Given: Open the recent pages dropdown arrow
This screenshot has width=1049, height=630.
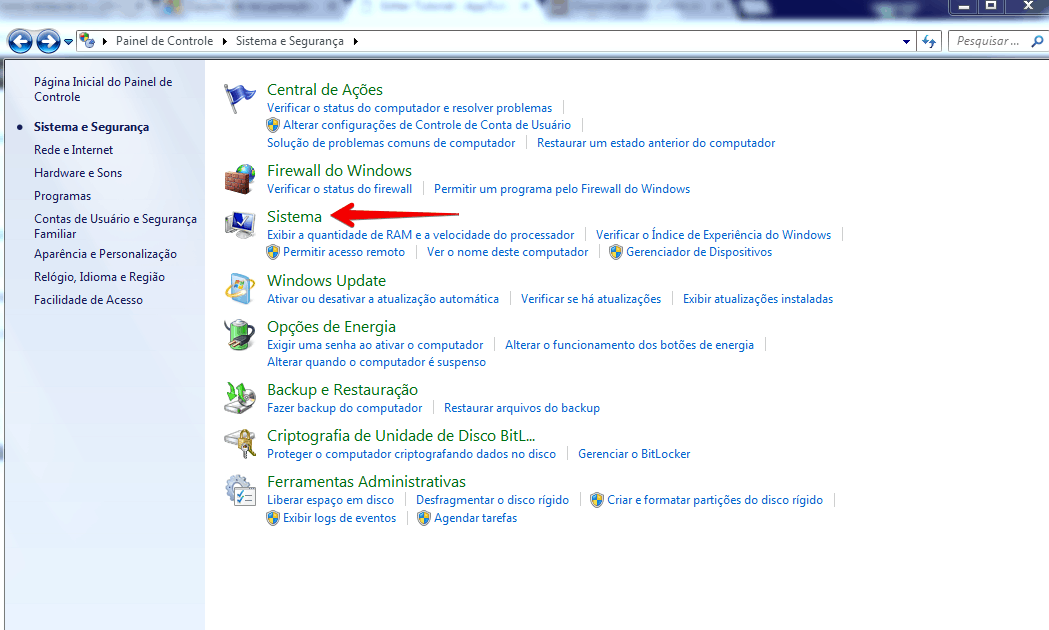Looking at the screenshot, I should pyautogui.click(x=68, y=41).
